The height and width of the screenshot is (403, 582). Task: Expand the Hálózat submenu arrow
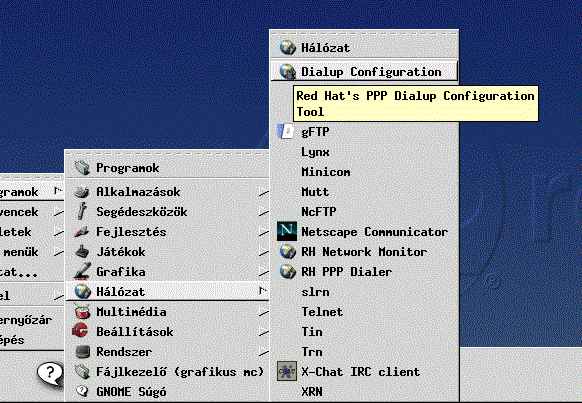click(263, 291)
